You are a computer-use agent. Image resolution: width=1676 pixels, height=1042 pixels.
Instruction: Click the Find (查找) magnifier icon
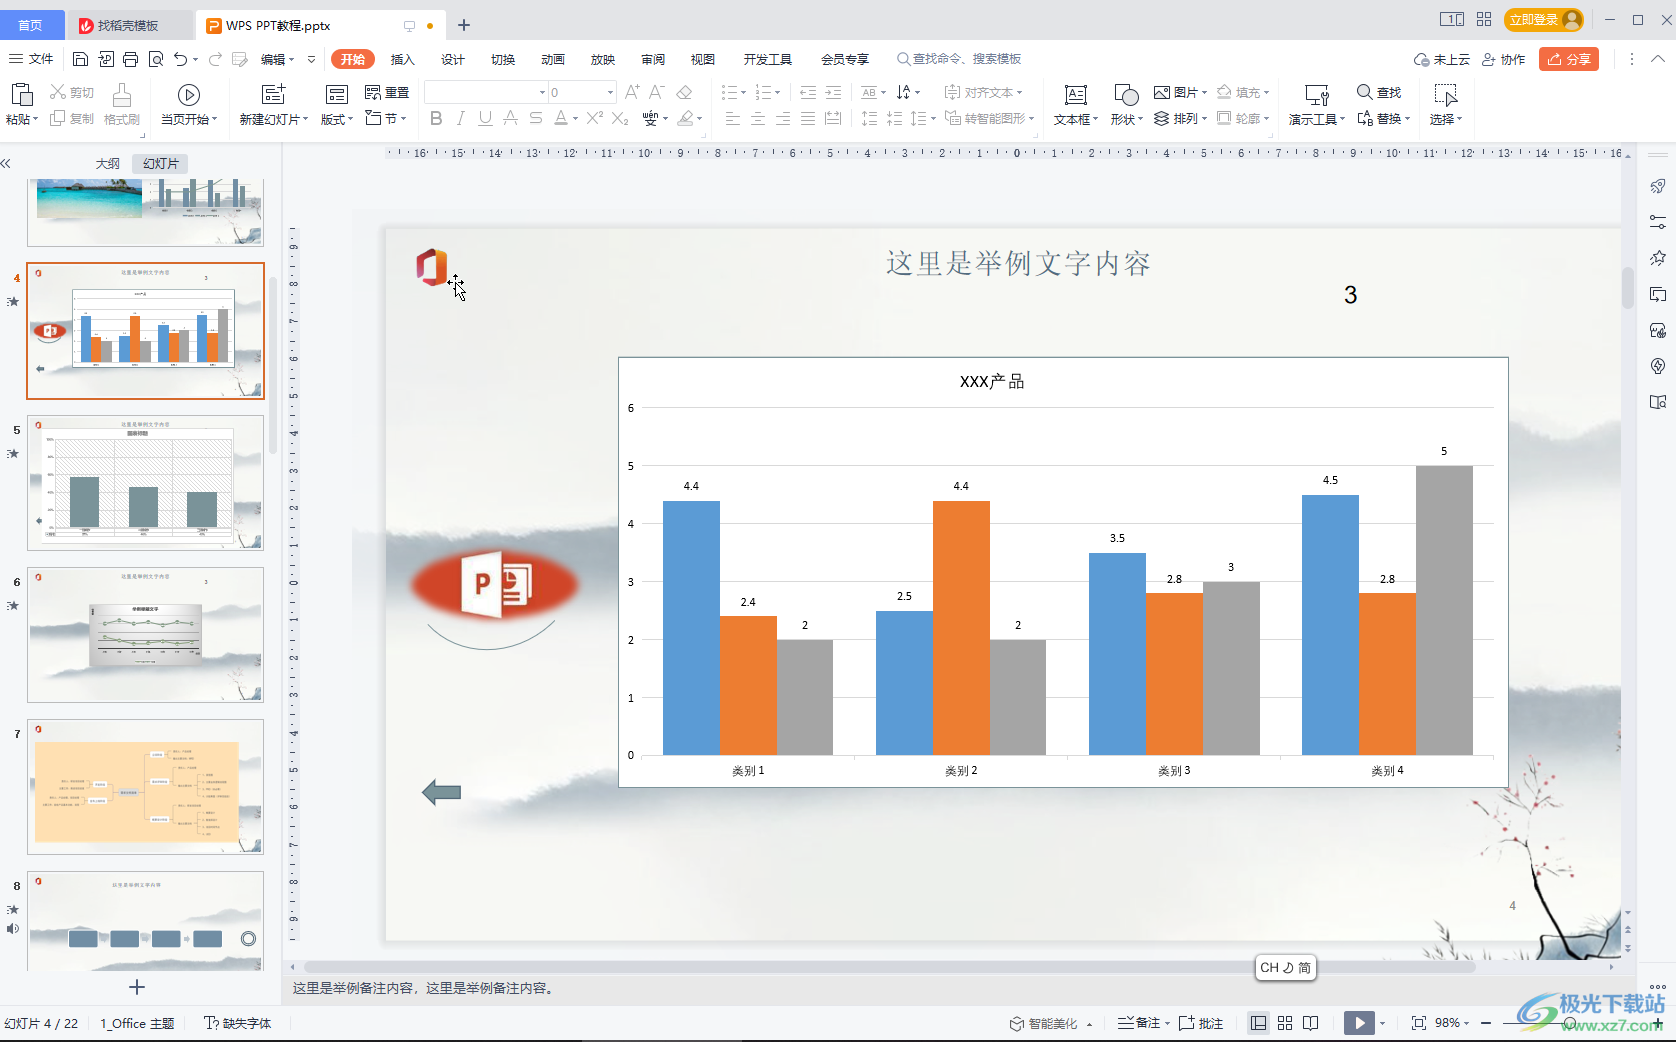pos(1364,92)
